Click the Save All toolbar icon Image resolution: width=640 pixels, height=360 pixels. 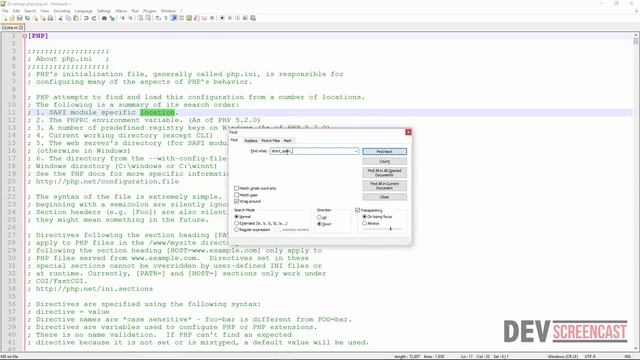click(27, 18)
